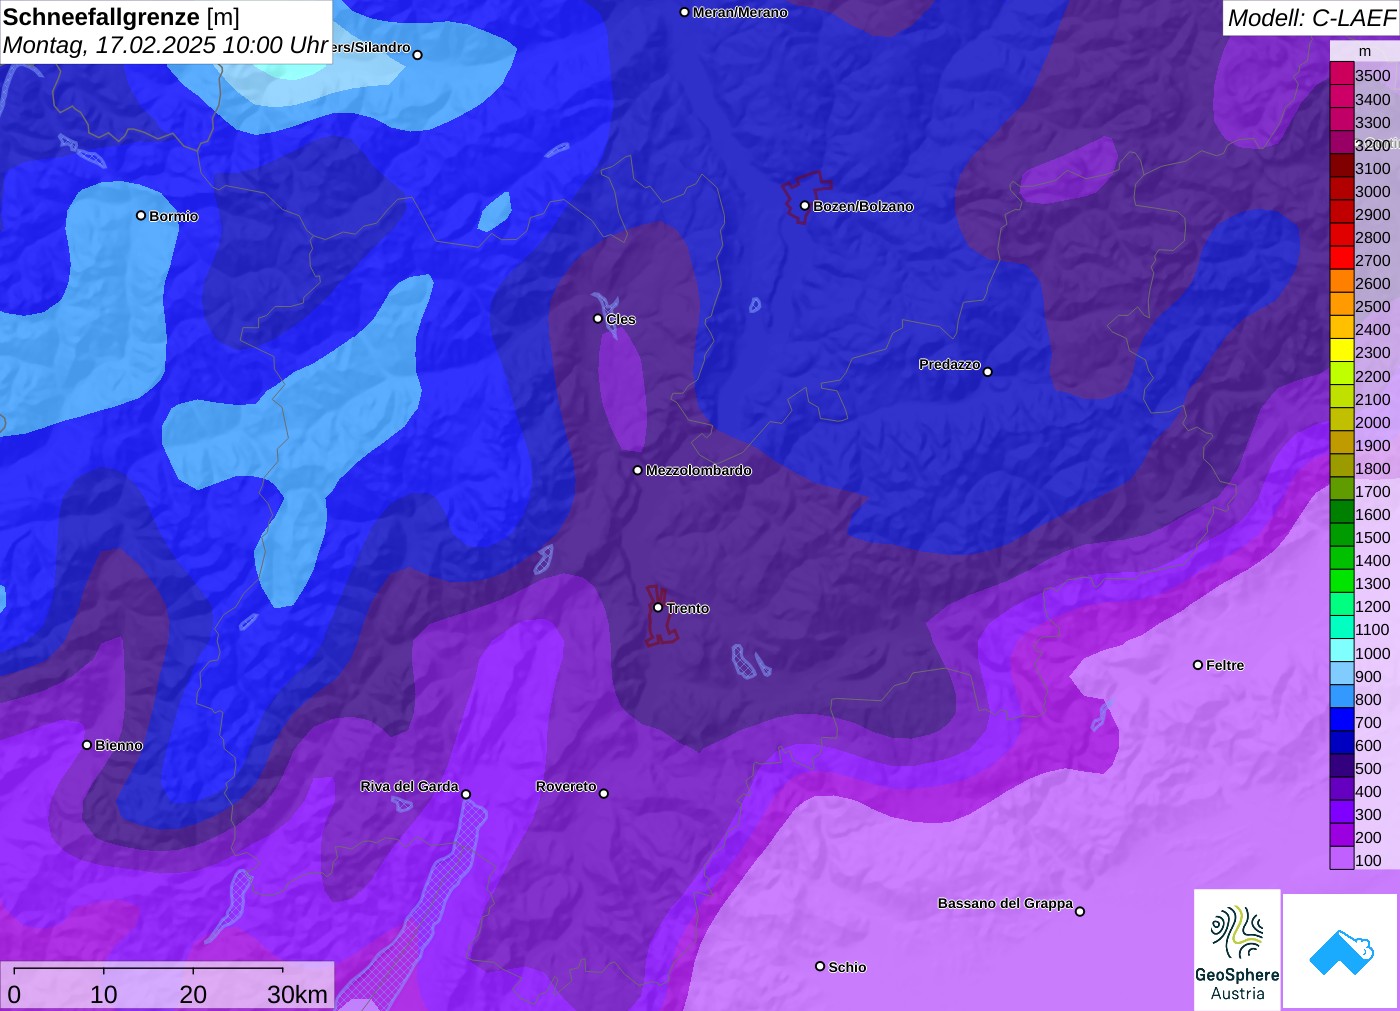Click the '30km' scale bar label
The height and width of the screenshot is (1011, 1400).
pyautogui.click(x=297, y=994)
